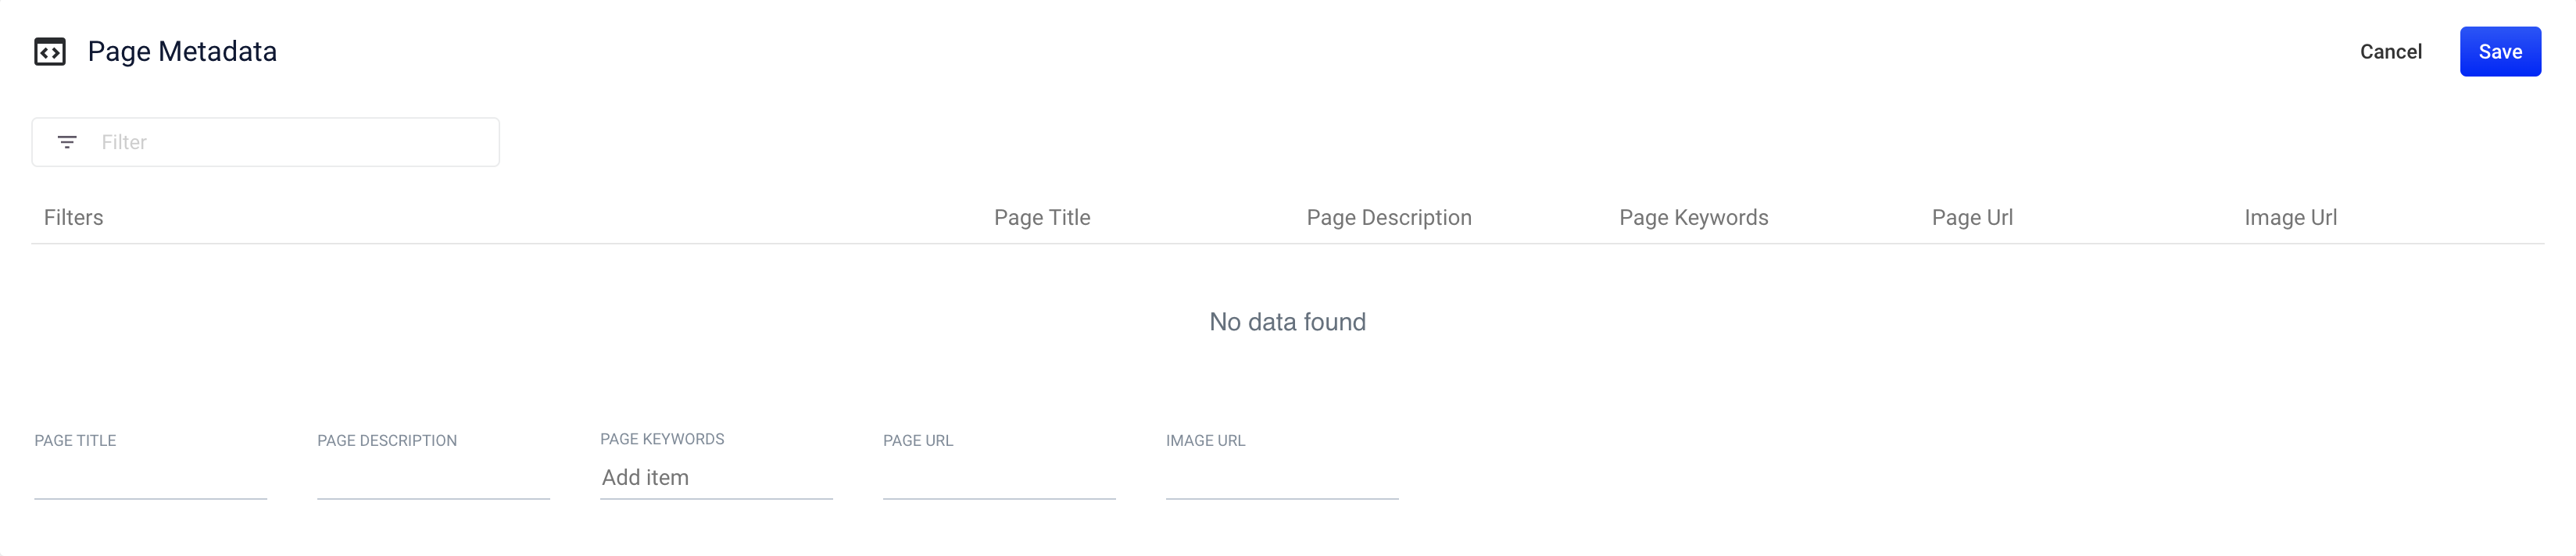This screenshot has width=2576, height=556.
Task: Click the Page Metadata code icon
Action: [49, 51]
